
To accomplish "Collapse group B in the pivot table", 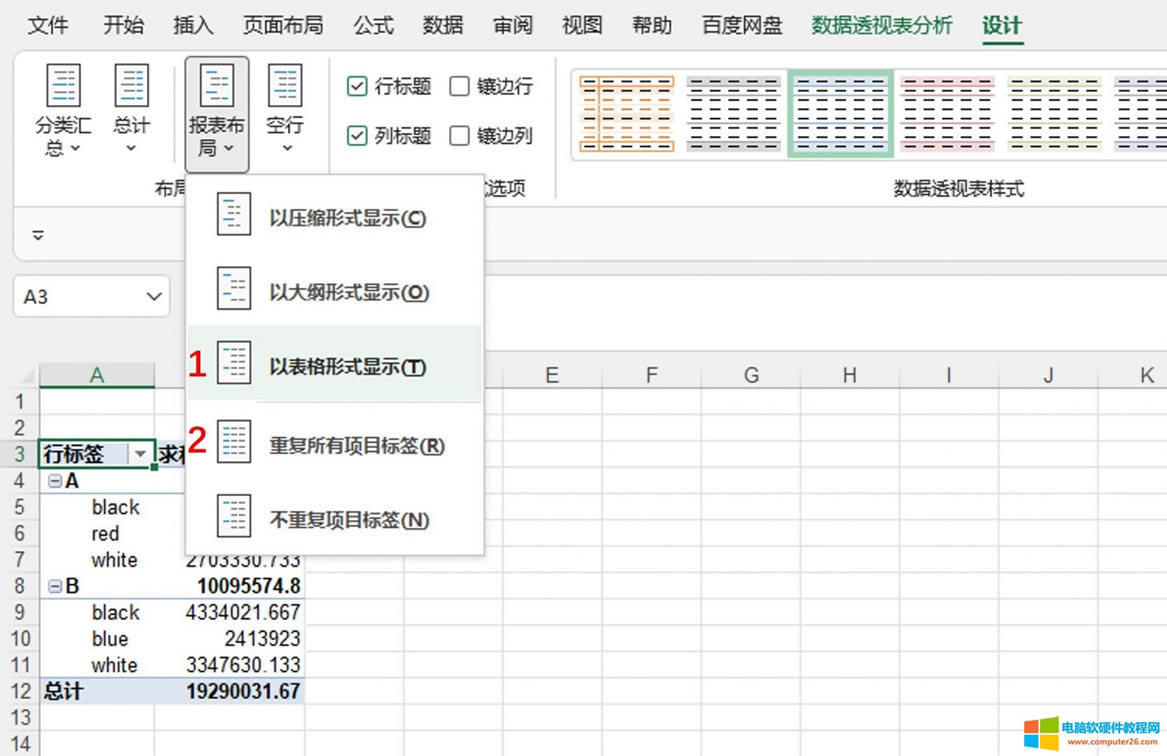I will point(56,586).
